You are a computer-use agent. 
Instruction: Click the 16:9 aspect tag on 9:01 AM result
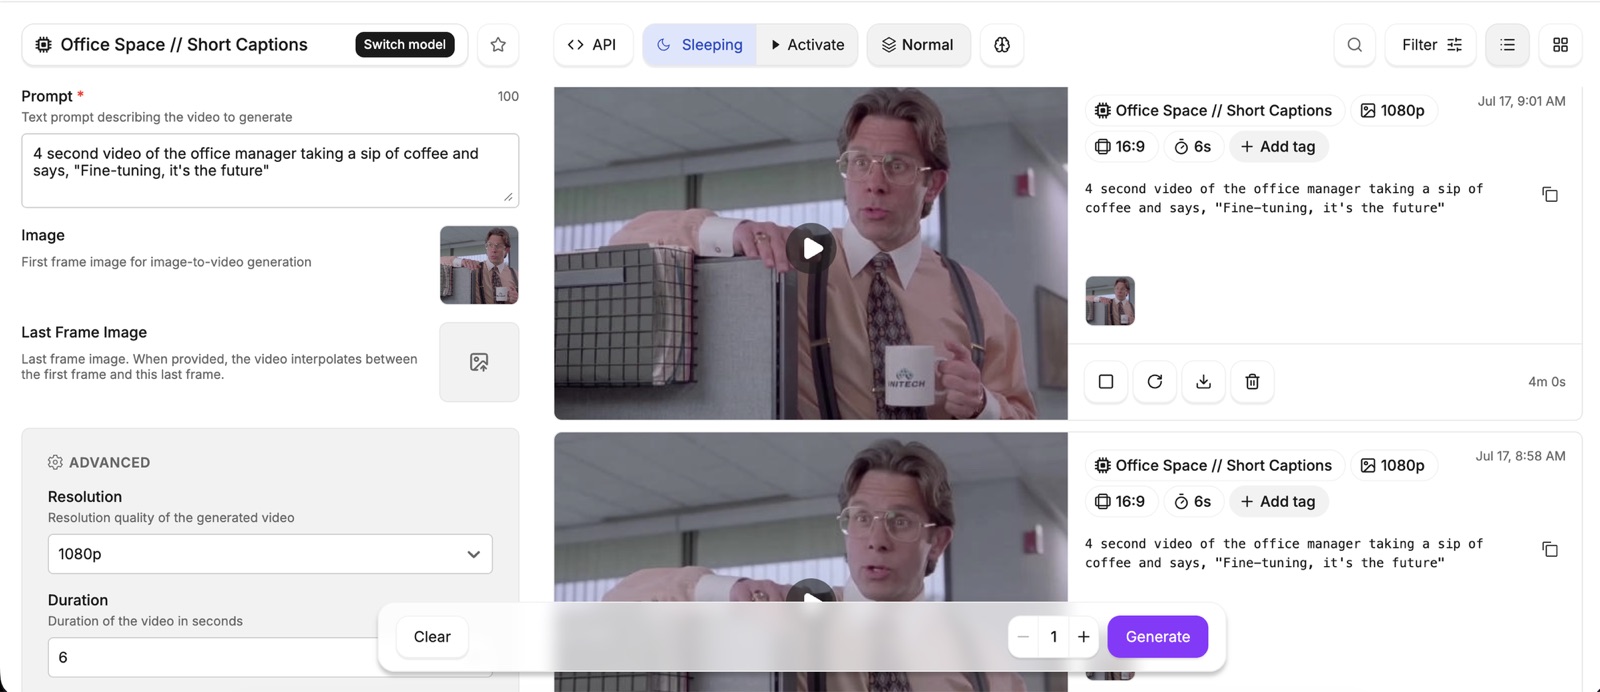(x=1120, y=147)
